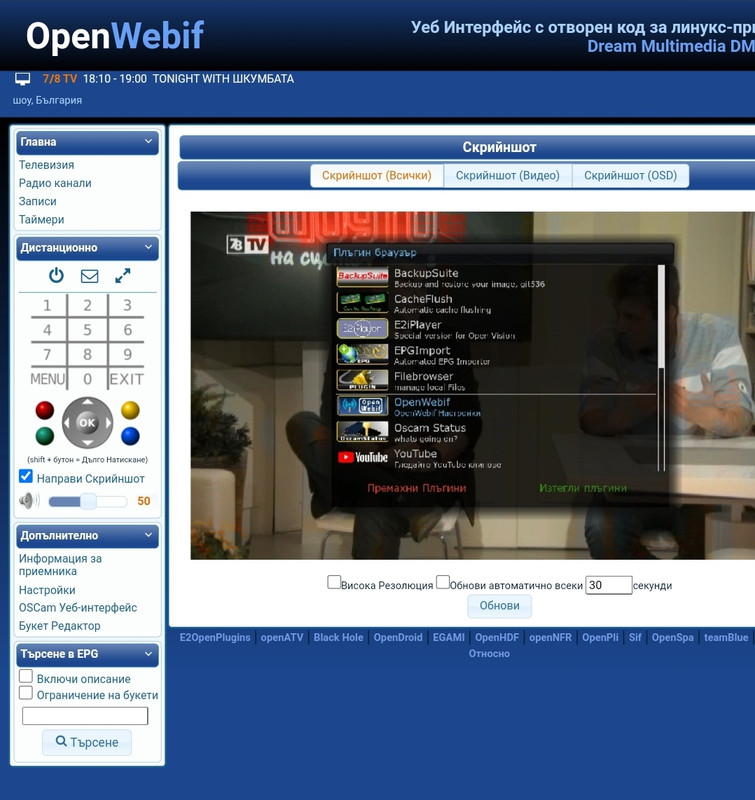755x800 pixels.
Task: Click the power standby icon
Action: coord(56,276)
